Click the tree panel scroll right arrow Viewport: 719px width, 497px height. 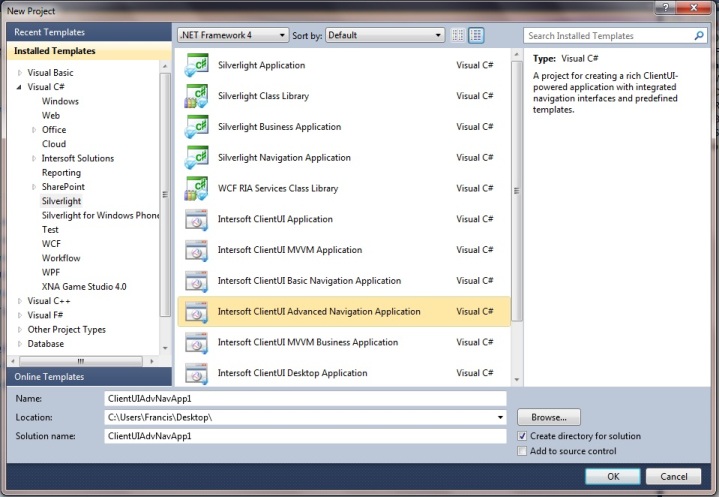pos(152,361)
